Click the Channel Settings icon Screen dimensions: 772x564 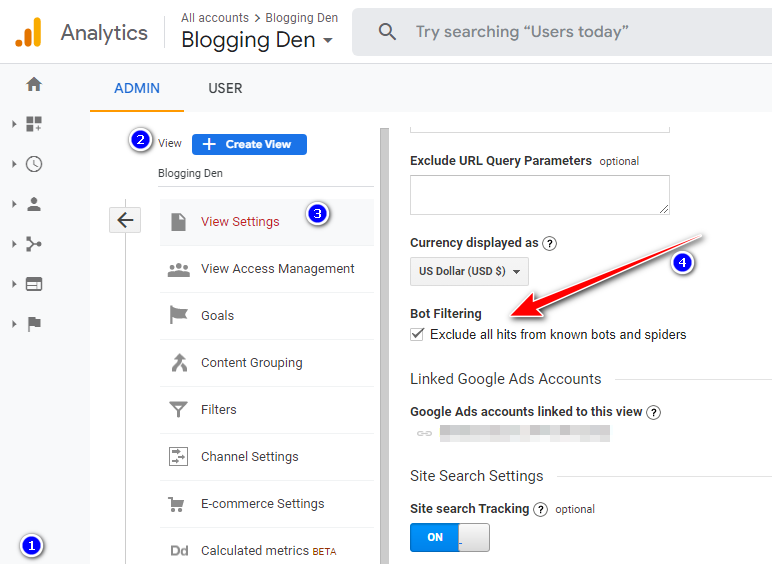178,456
